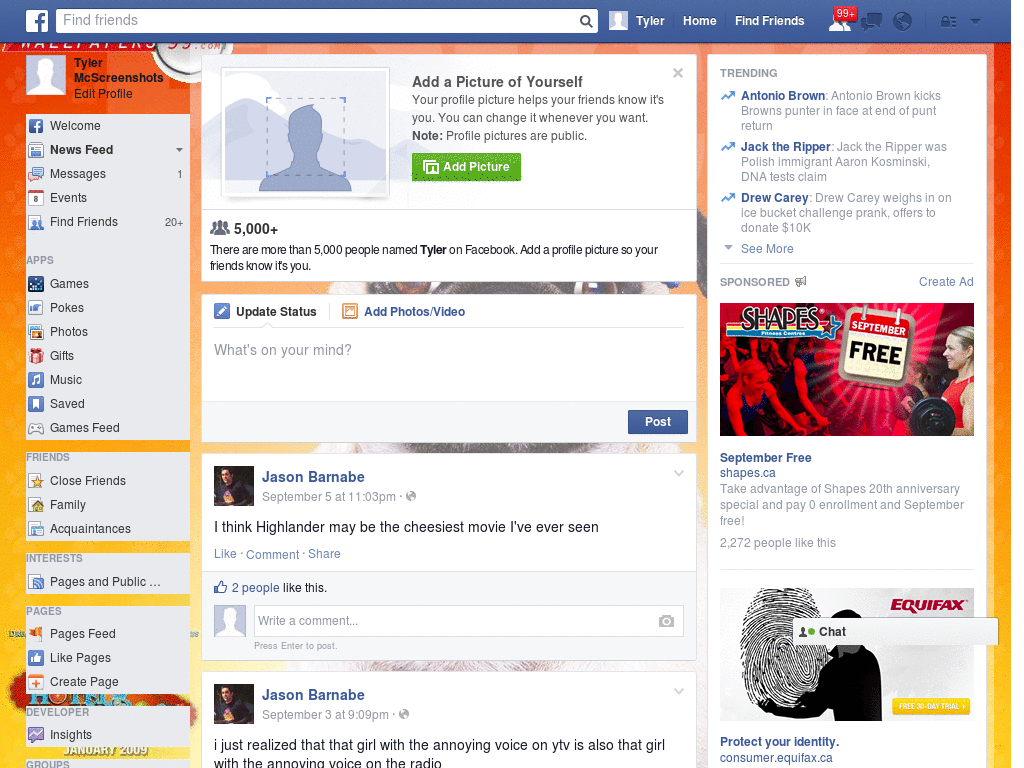Open privacy shortcuts lock icon

(948, 22)
